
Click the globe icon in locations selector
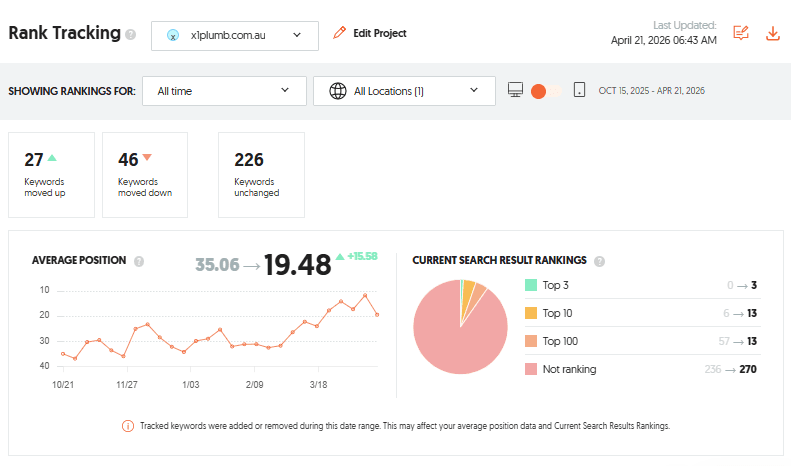(337, 91)
